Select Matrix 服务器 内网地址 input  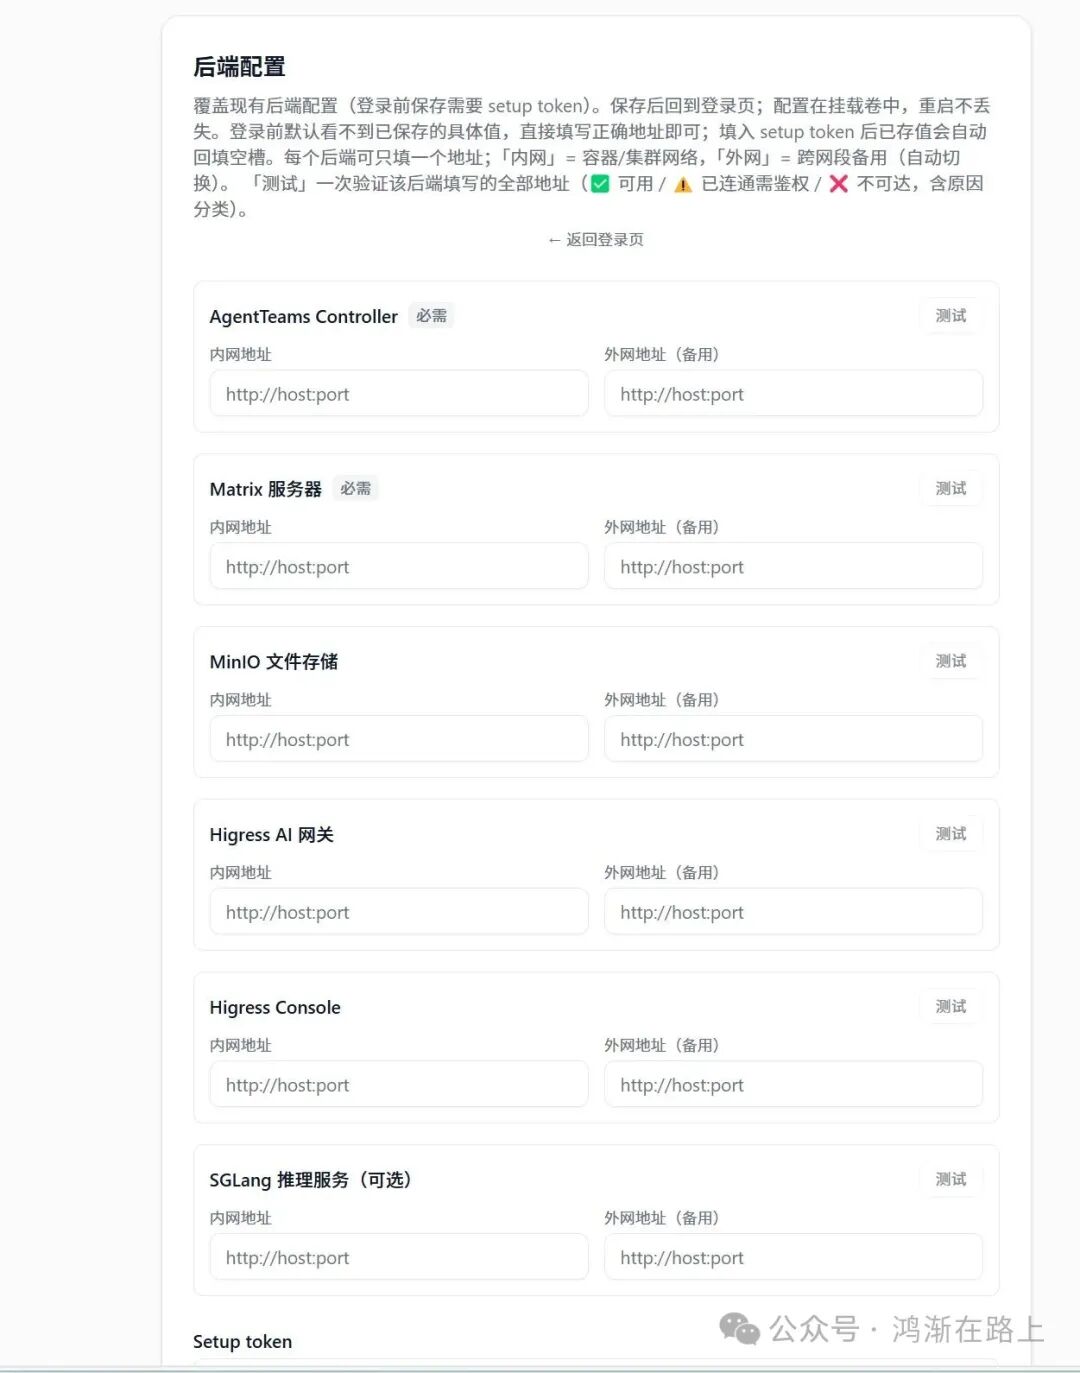tap(399, 567)
